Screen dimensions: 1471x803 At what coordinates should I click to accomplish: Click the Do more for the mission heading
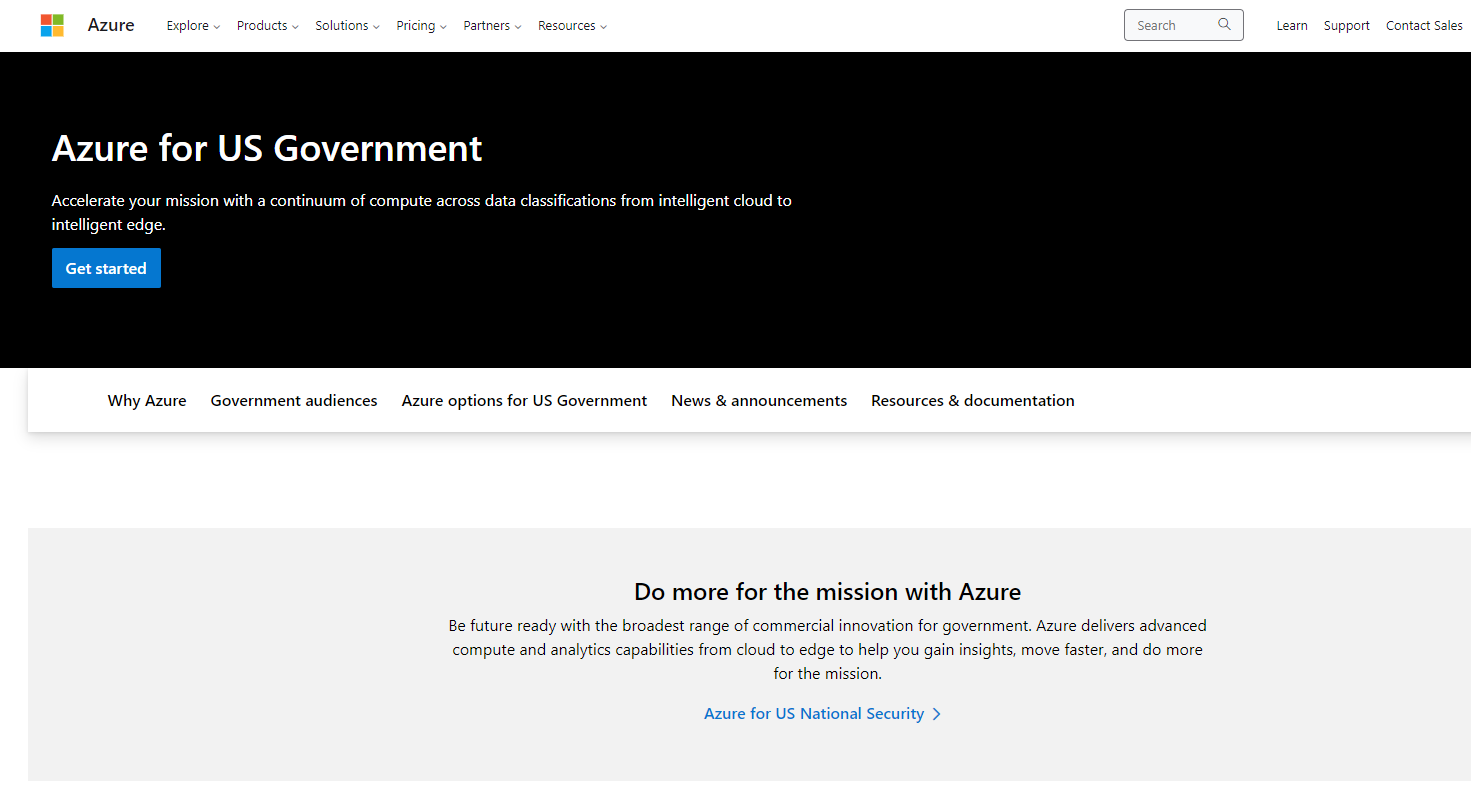[827, 592]
